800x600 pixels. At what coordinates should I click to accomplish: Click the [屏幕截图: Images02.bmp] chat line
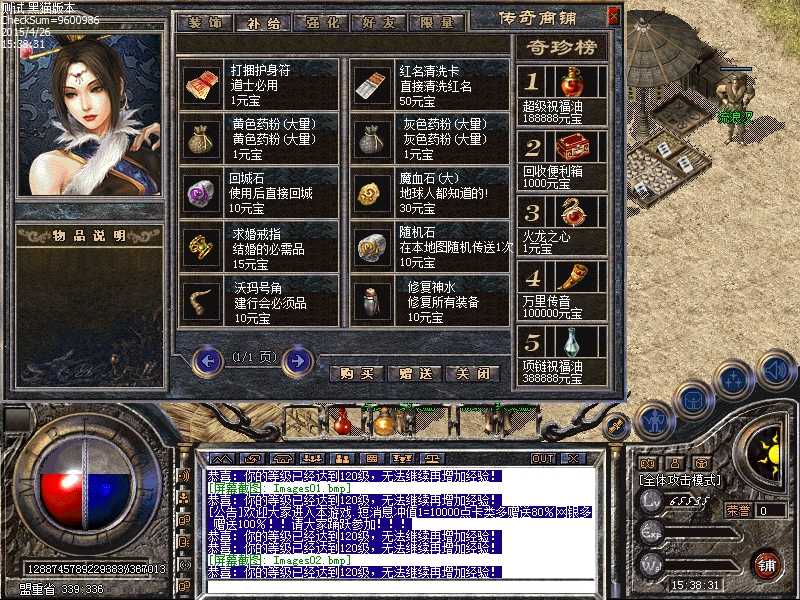click(x=279, y=560)
